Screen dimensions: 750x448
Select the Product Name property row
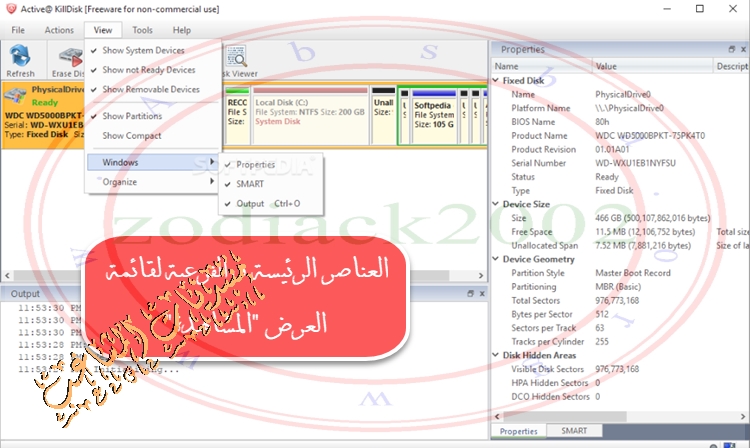620,136
